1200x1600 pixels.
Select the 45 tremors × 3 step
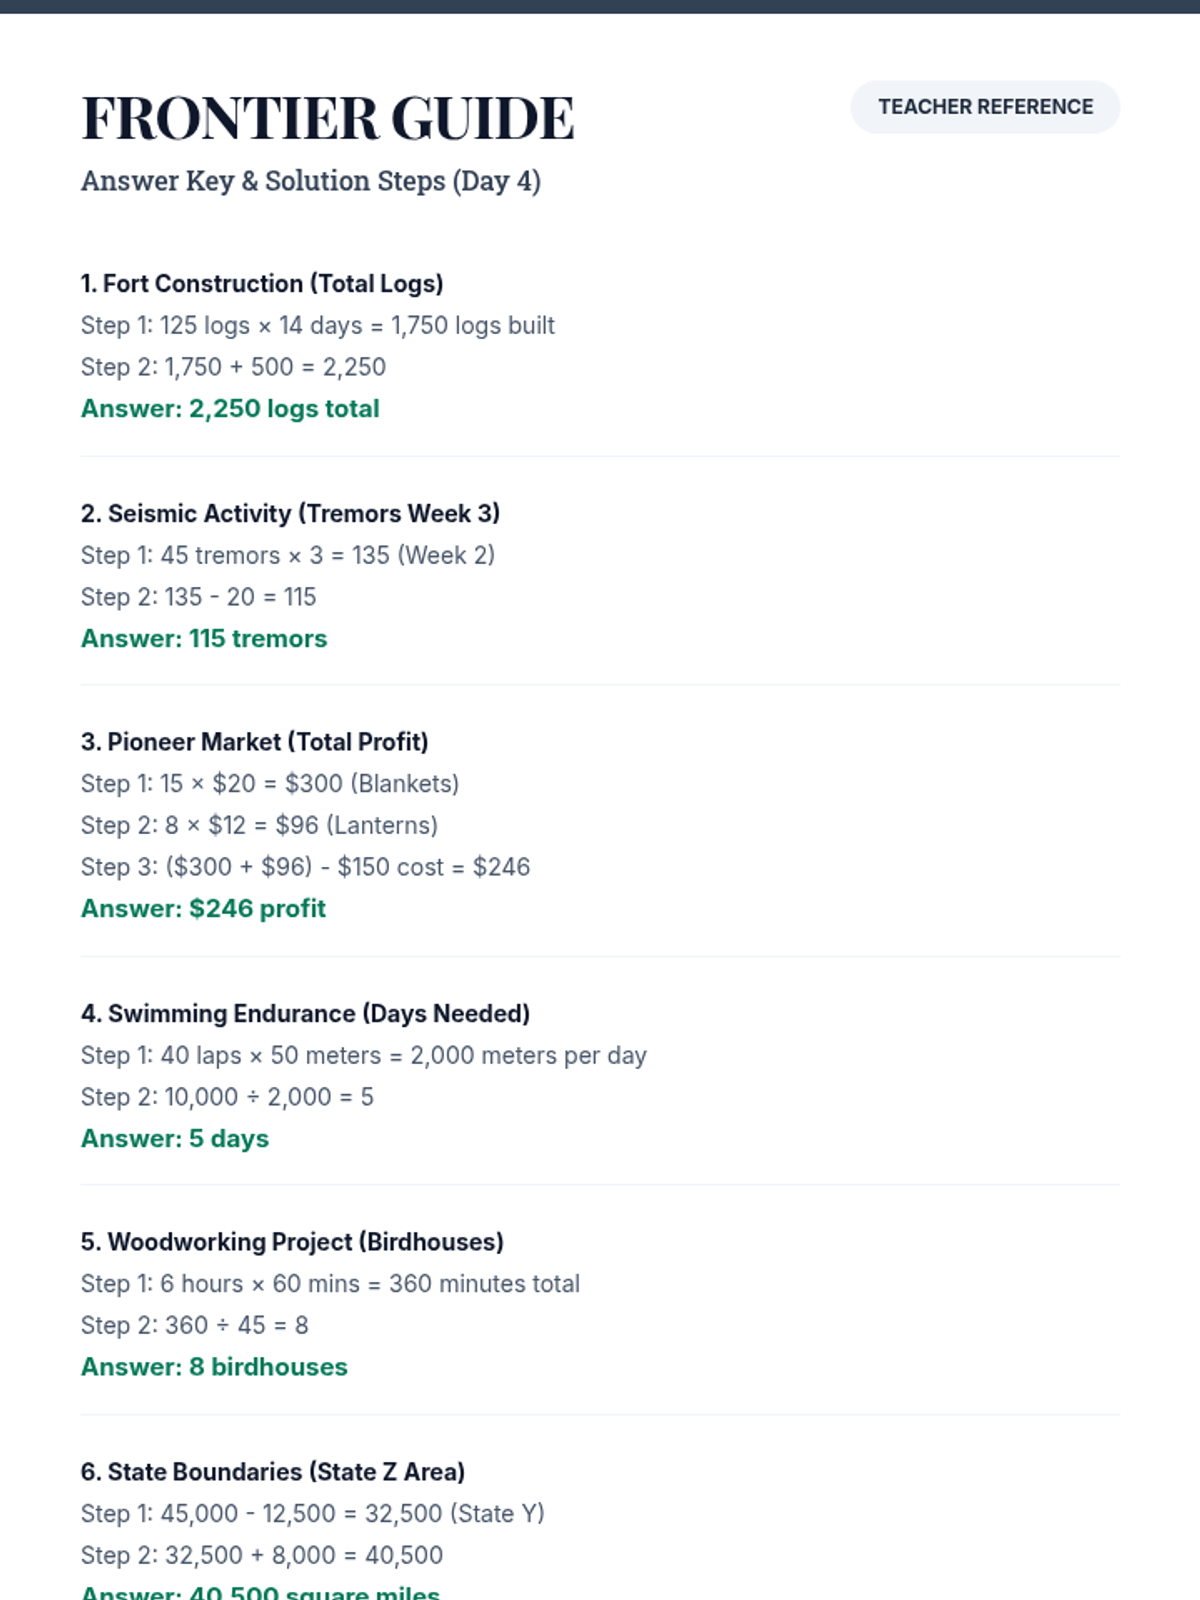click(x=287, y=556)
